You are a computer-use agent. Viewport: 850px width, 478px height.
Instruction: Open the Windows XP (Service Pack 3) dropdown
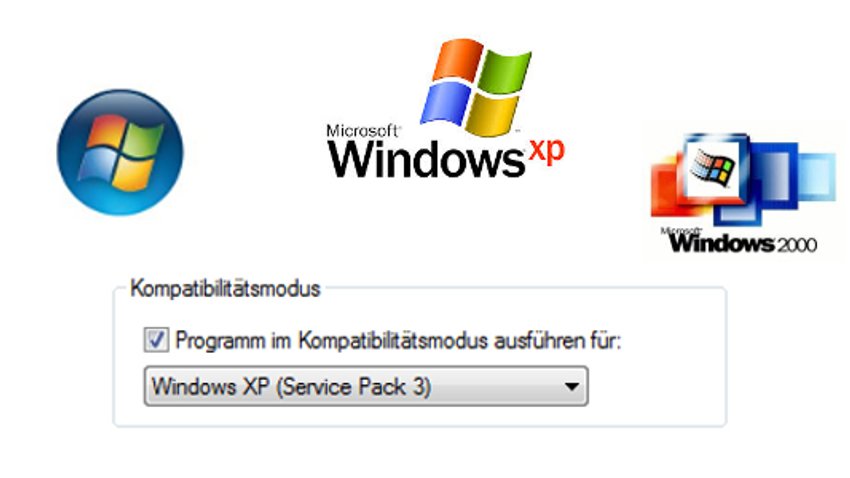[366, 386]
